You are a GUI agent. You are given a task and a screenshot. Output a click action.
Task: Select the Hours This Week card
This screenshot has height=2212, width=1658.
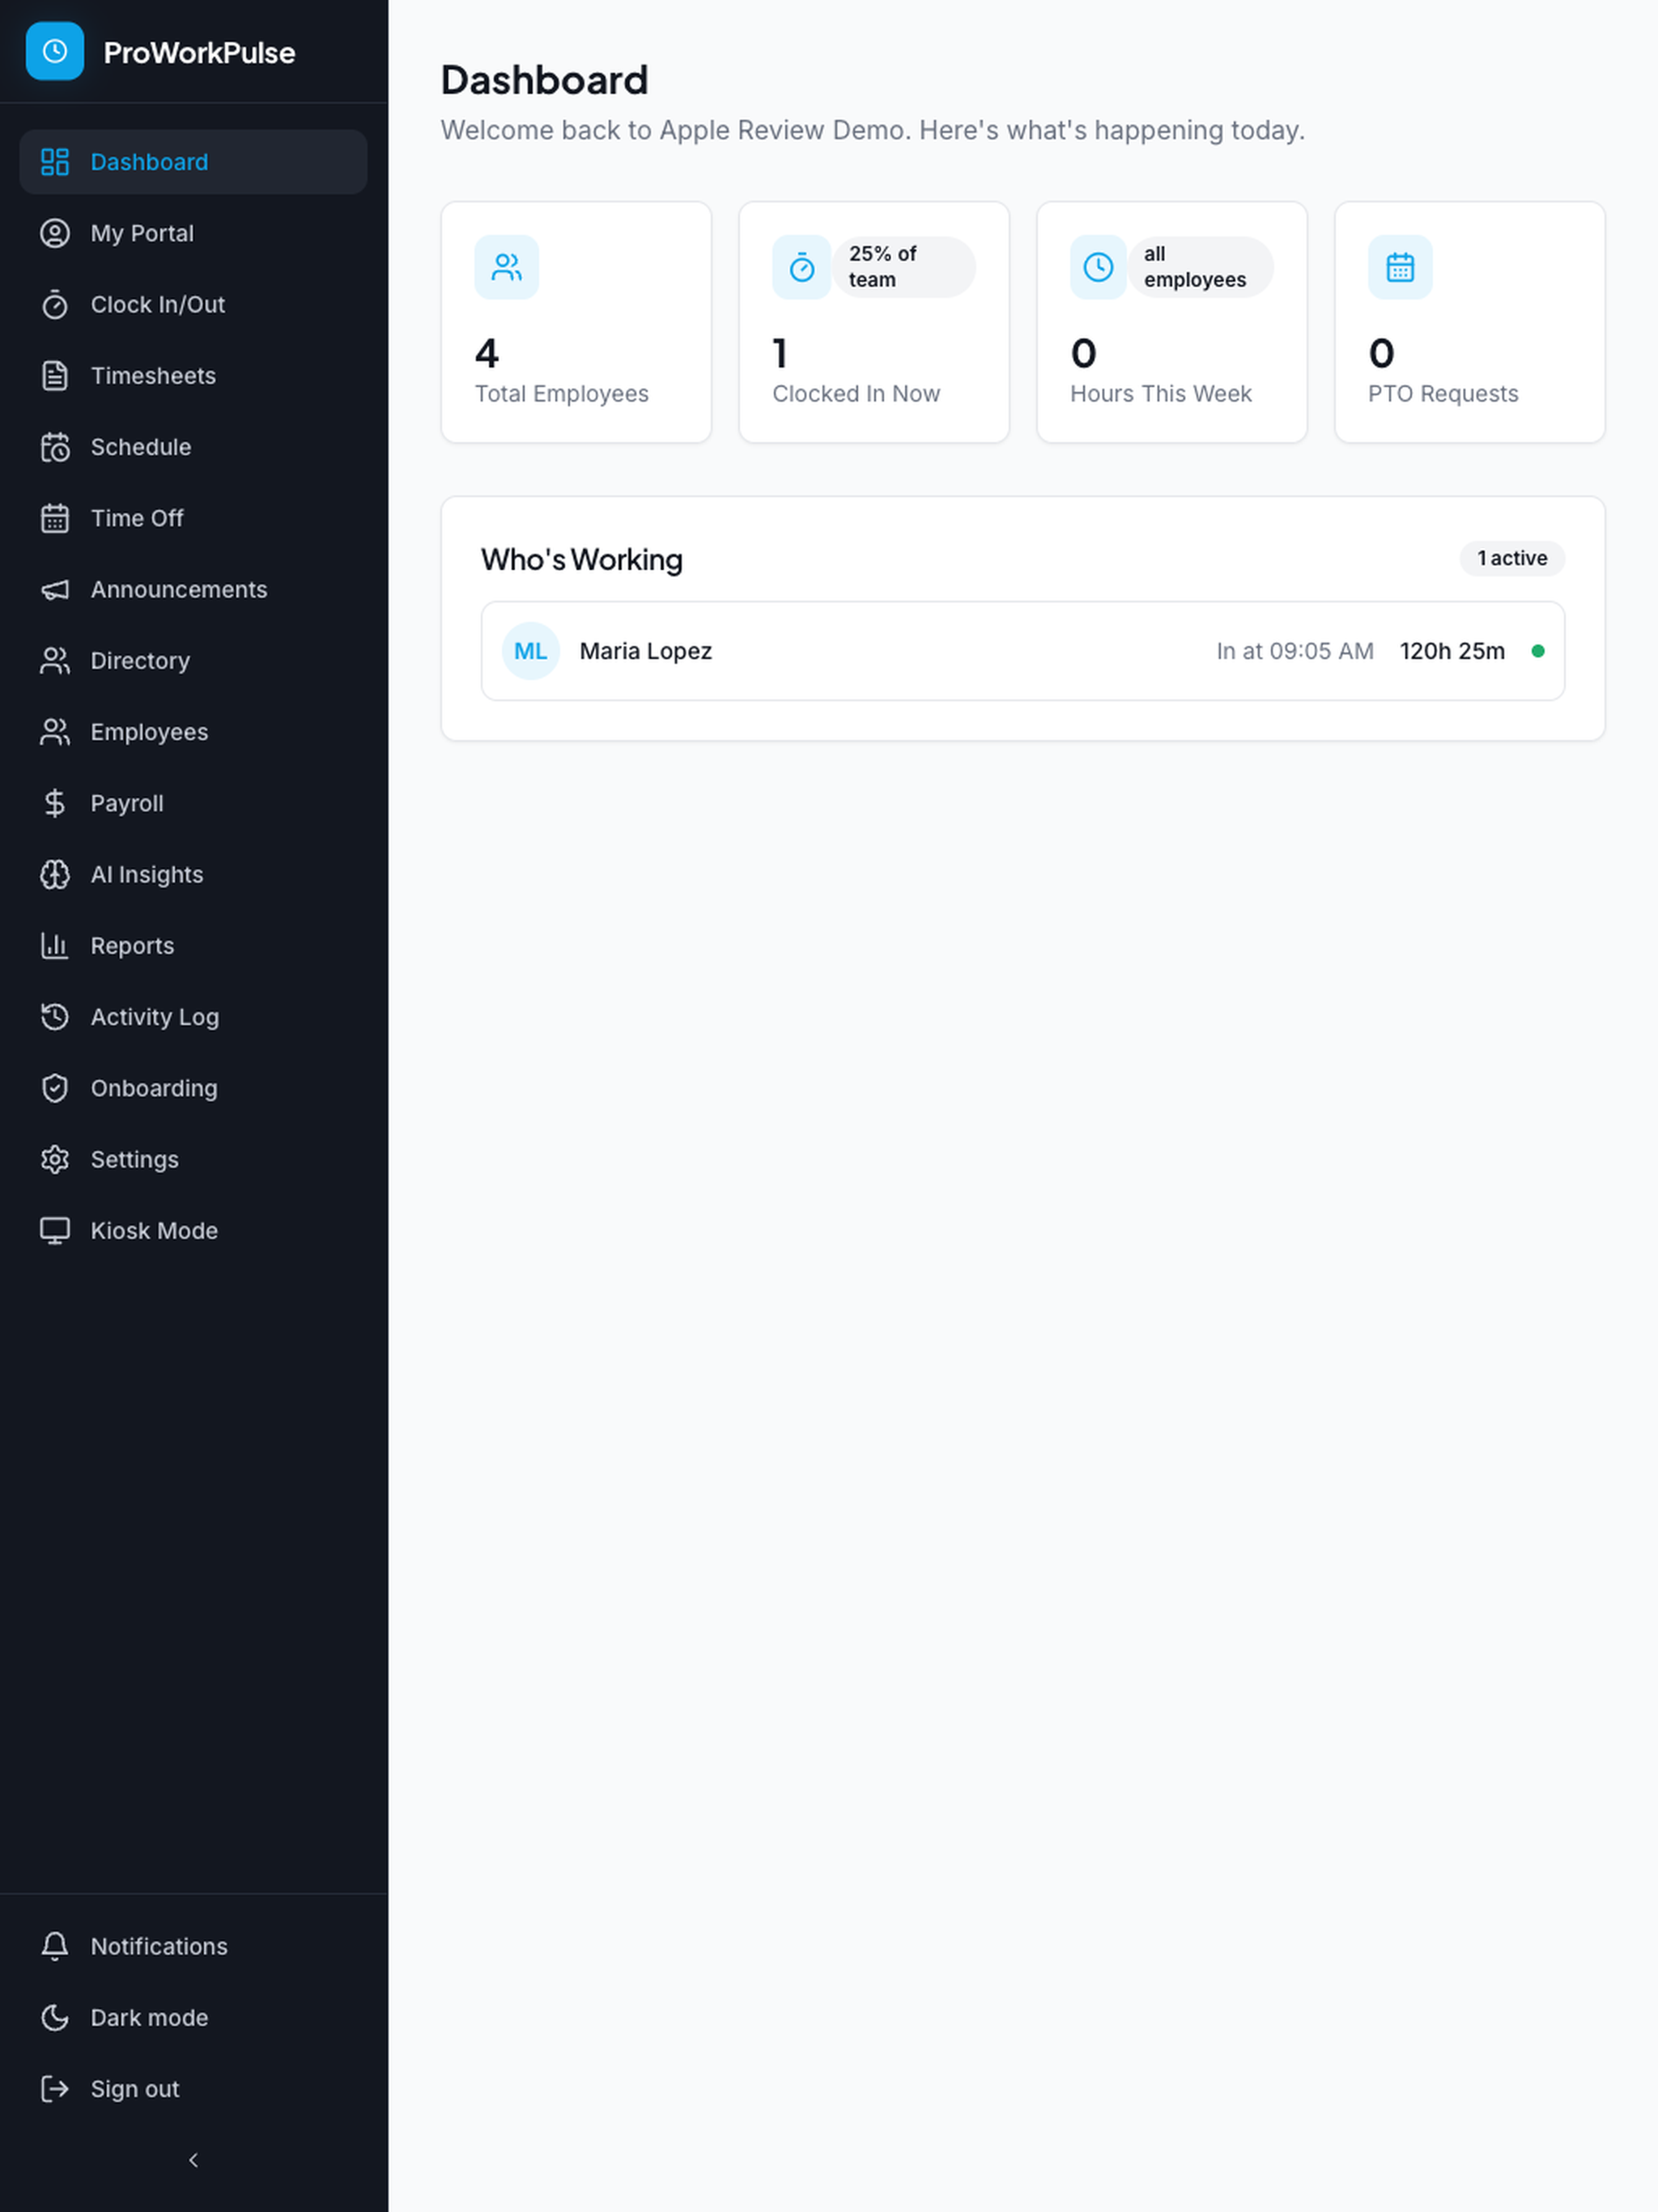[1172, 322]
